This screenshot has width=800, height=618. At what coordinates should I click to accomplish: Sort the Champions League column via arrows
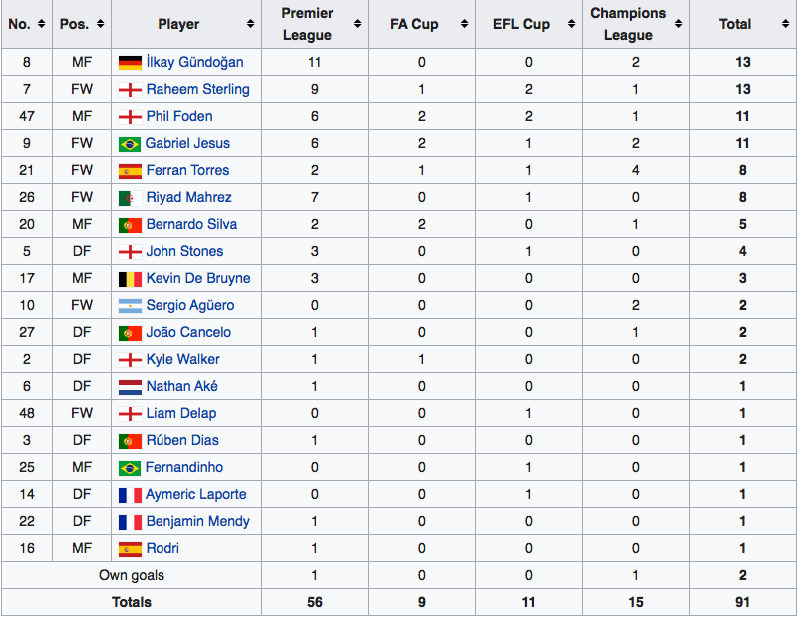point(679,24)
